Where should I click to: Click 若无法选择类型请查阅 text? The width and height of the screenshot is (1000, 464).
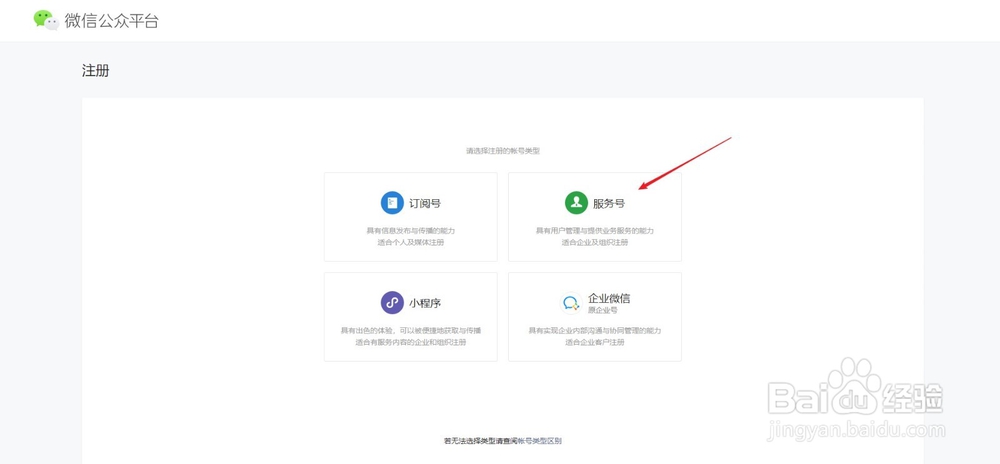click(481, 440)
